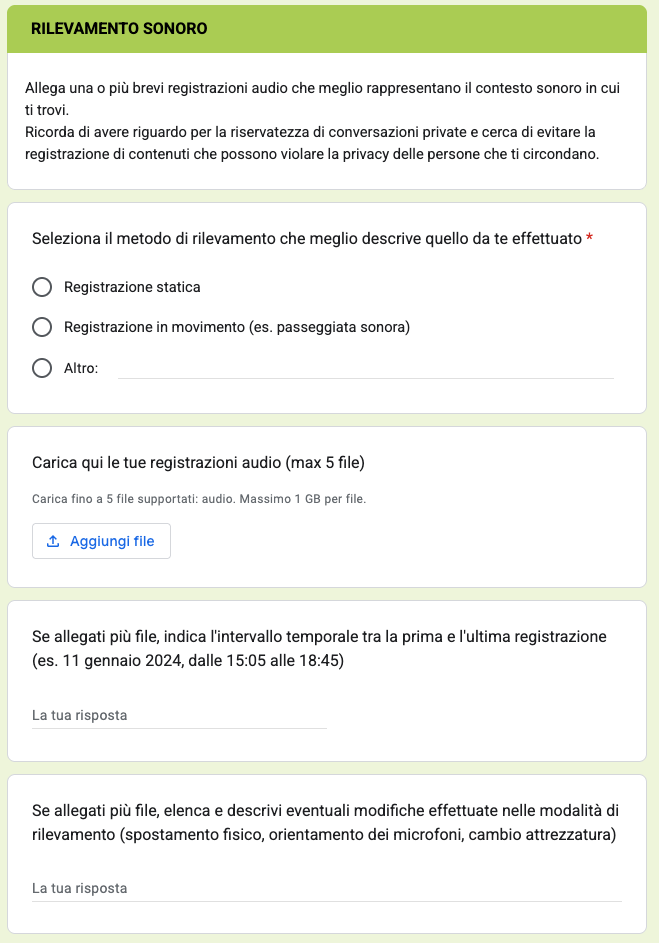
Task: Click the question title Seleziona il metodo di rilevamento
Action: [307, 239]
